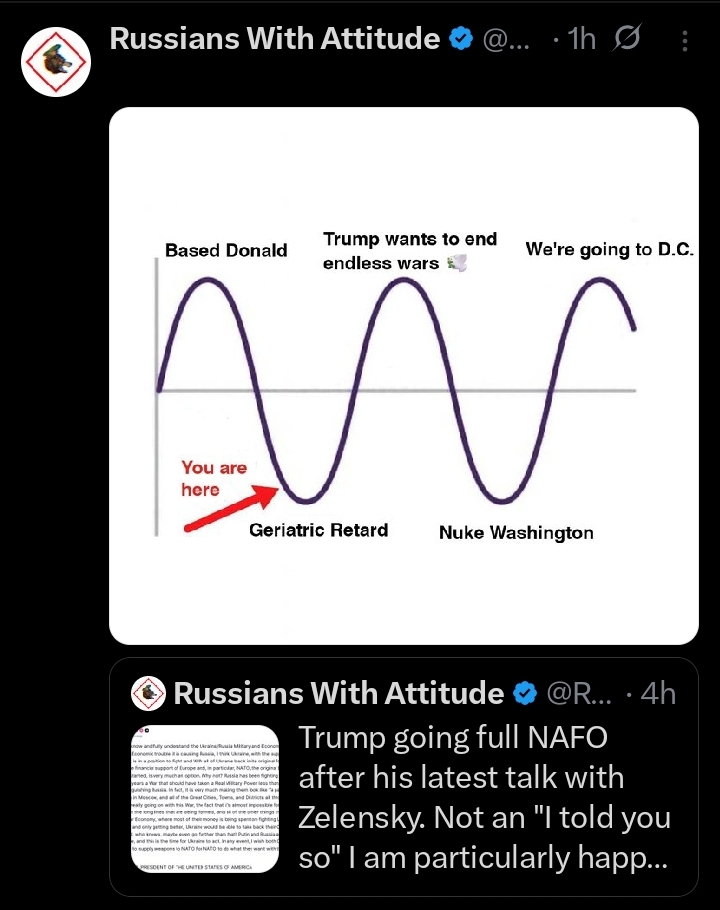The image size is (720, 910).
Task: Click the quoted post's @R... handle
Action: click(x=579, y=694)
